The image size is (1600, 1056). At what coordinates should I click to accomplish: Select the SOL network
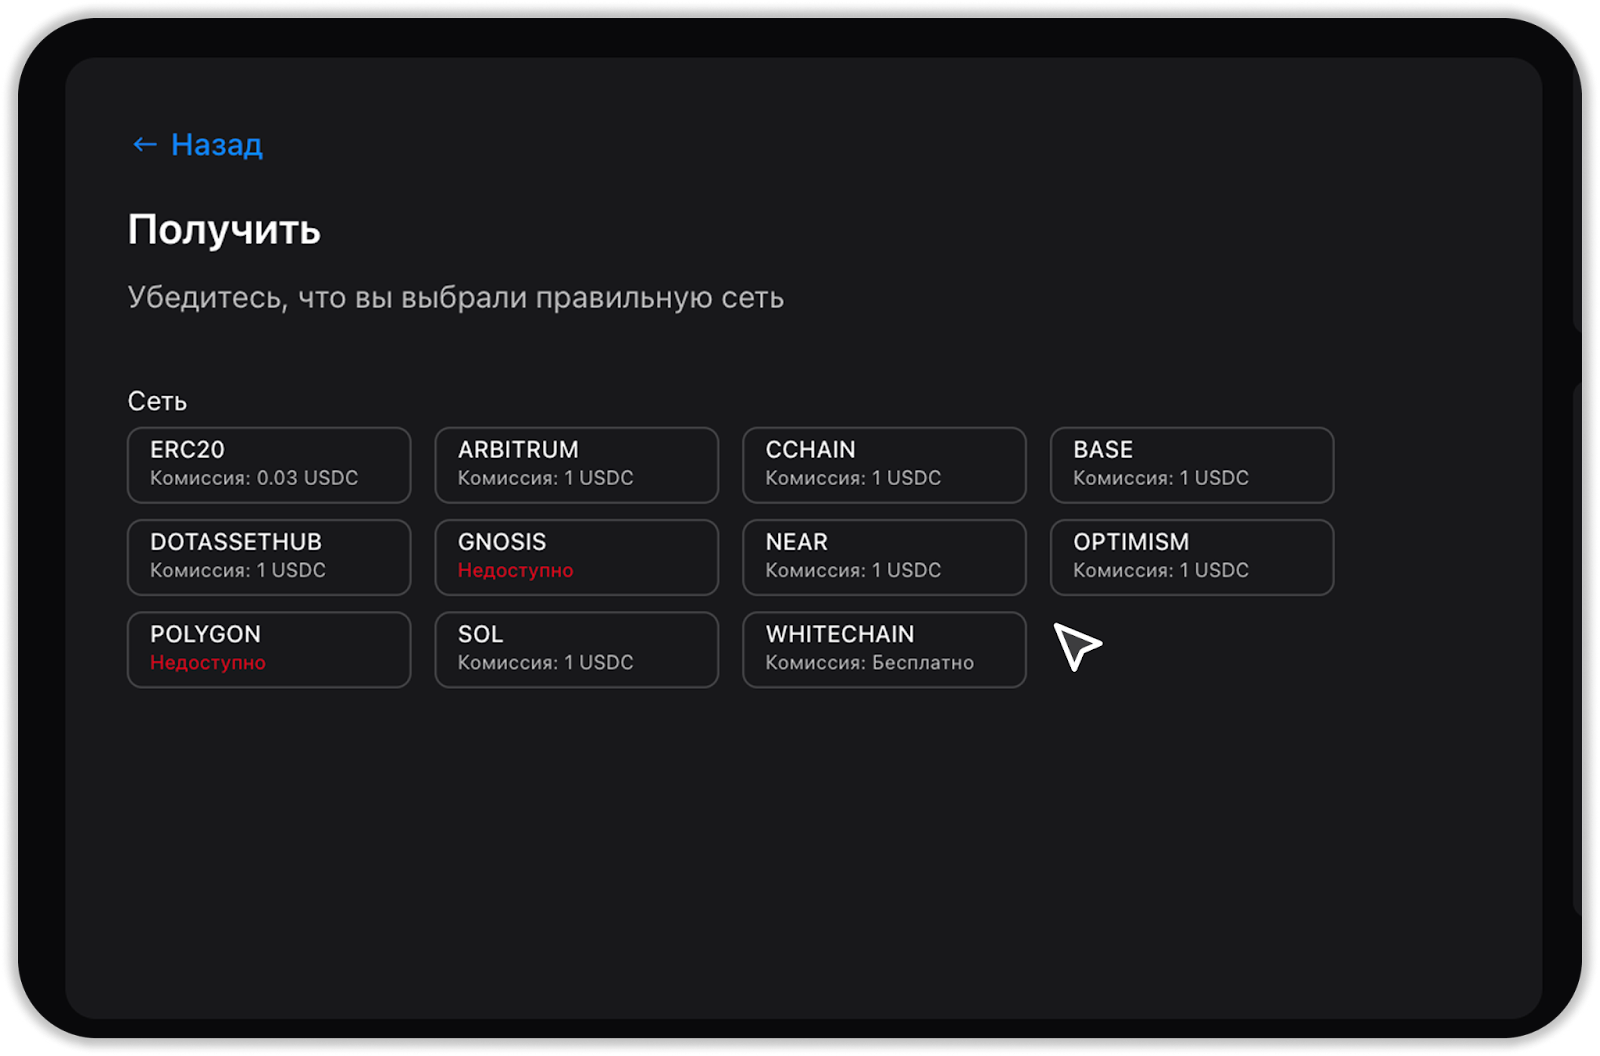tap(576, 649)
